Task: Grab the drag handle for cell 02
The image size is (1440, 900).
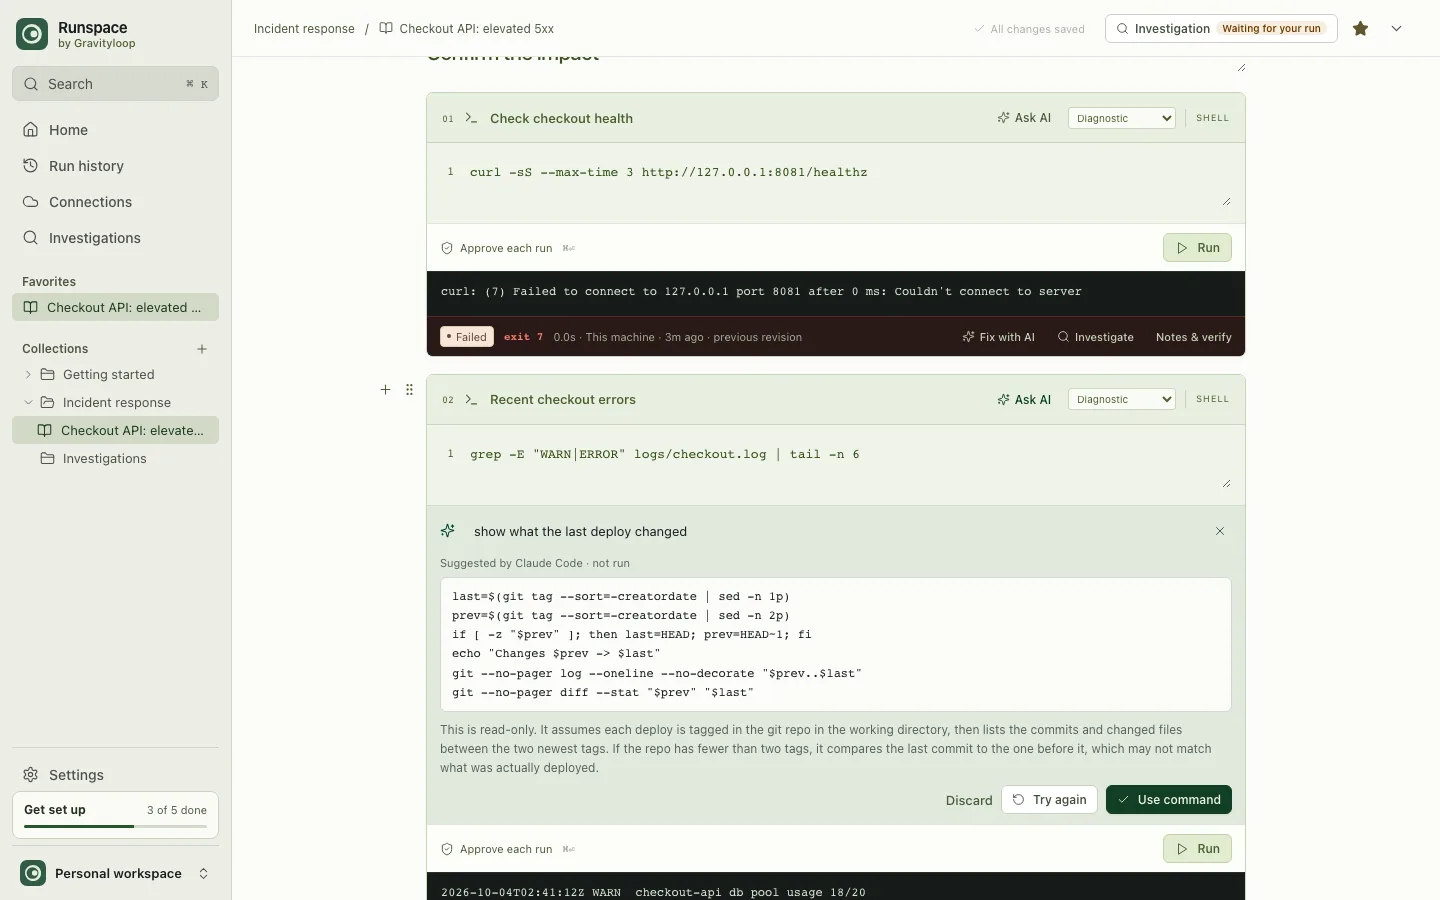Action: (409, 390)
